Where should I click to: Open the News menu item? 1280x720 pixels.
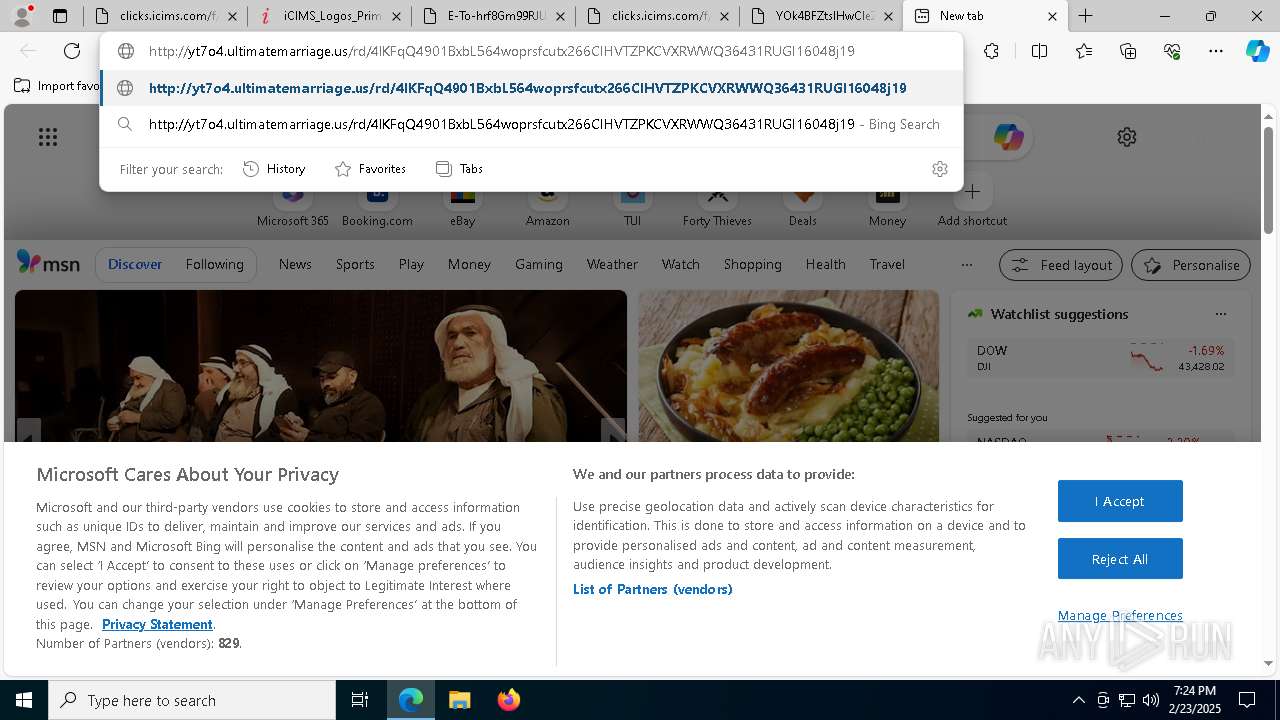pyautogui.click(x=295, y=264)
